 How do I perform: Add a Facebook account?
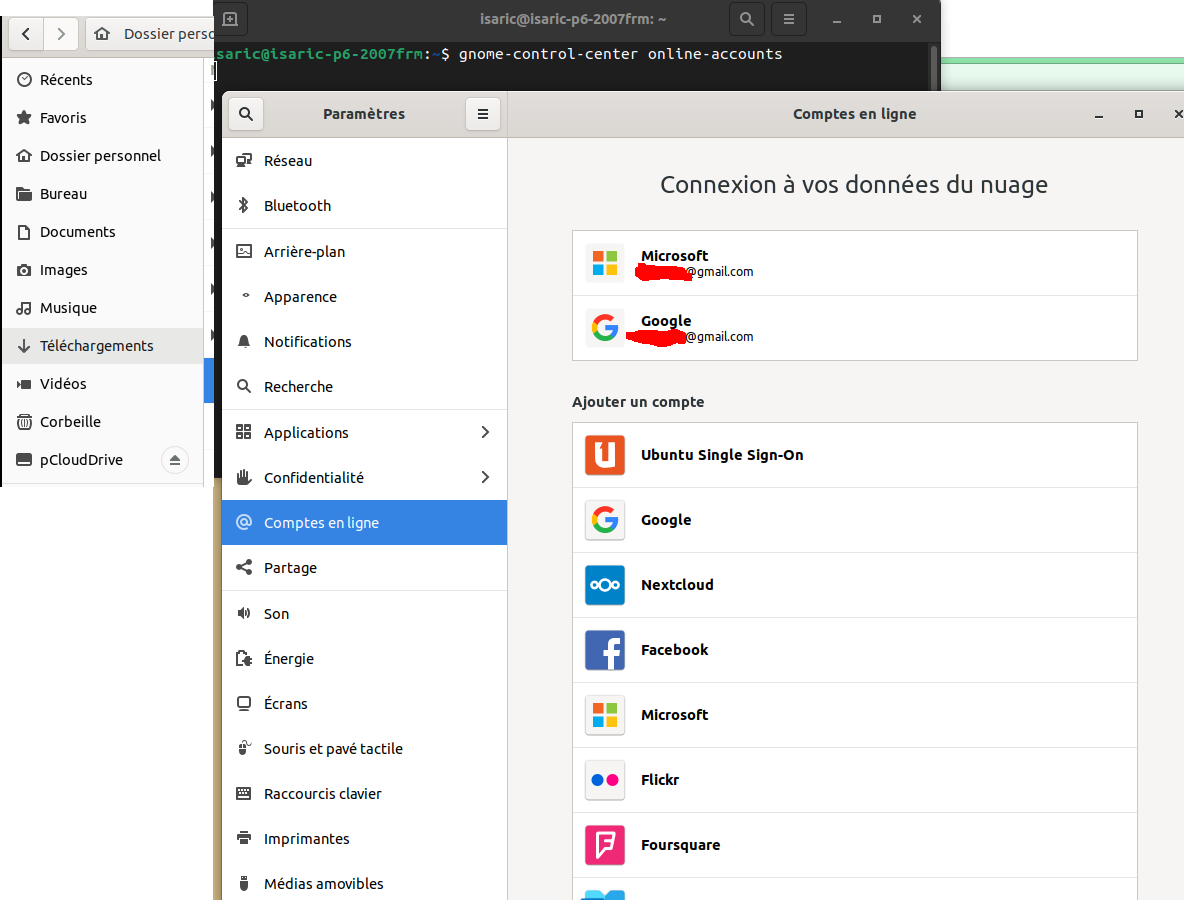coord(855,650)
